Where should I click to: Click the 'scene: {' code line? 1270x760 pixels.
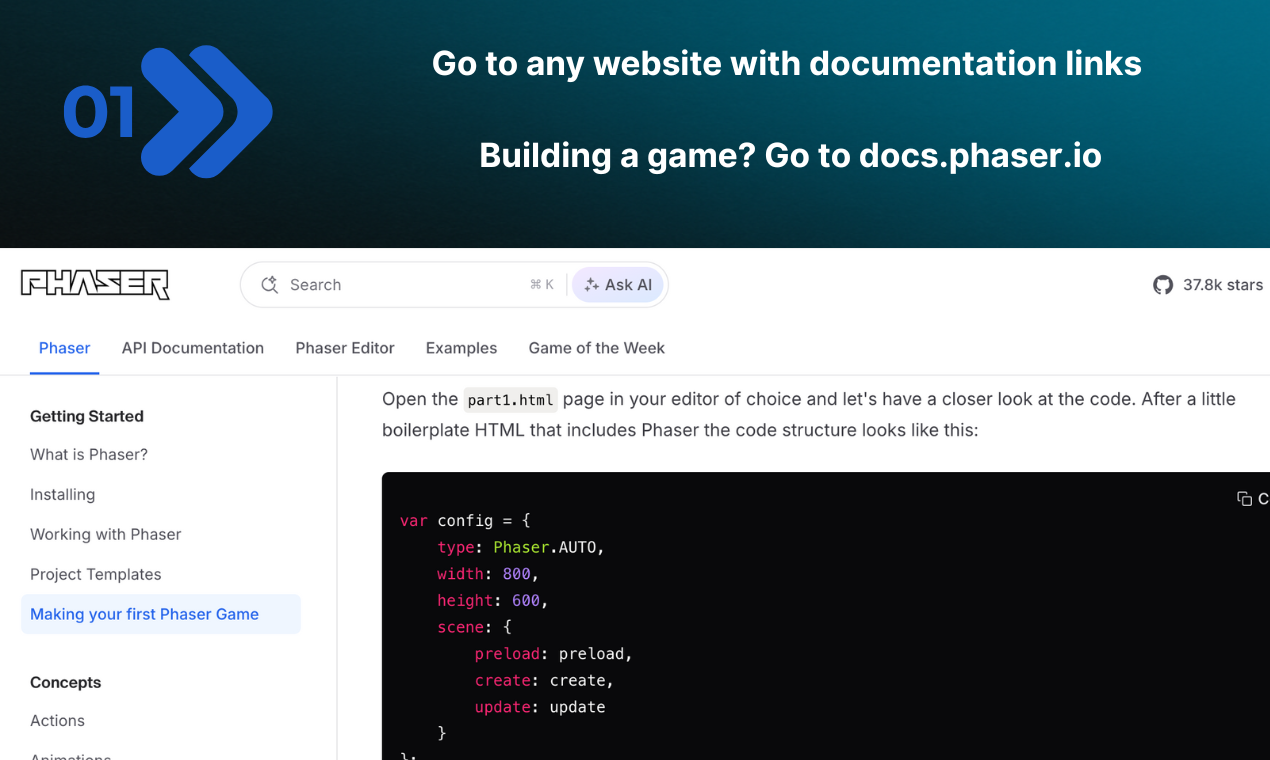[474, 627]
